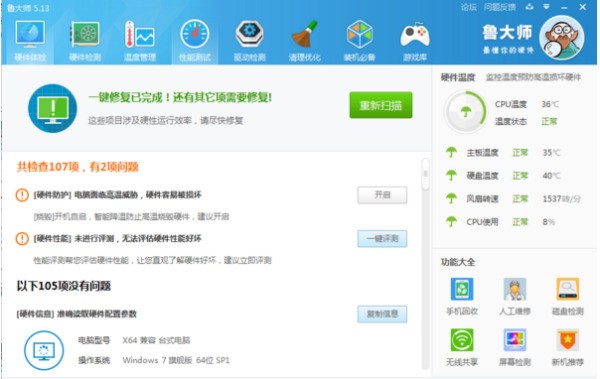Click the warning icon beside 硬件性能
Screen dimensions: 600x379
pyautogui.click(x=22, y=239)
